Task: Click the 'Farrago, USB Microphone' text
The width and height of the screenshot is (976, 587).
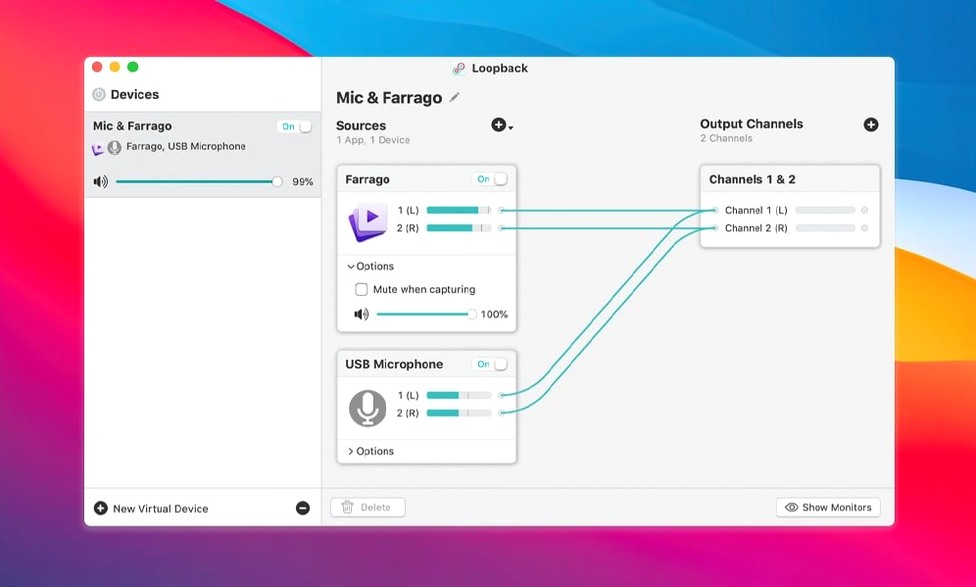Action: tap(185, 146)
